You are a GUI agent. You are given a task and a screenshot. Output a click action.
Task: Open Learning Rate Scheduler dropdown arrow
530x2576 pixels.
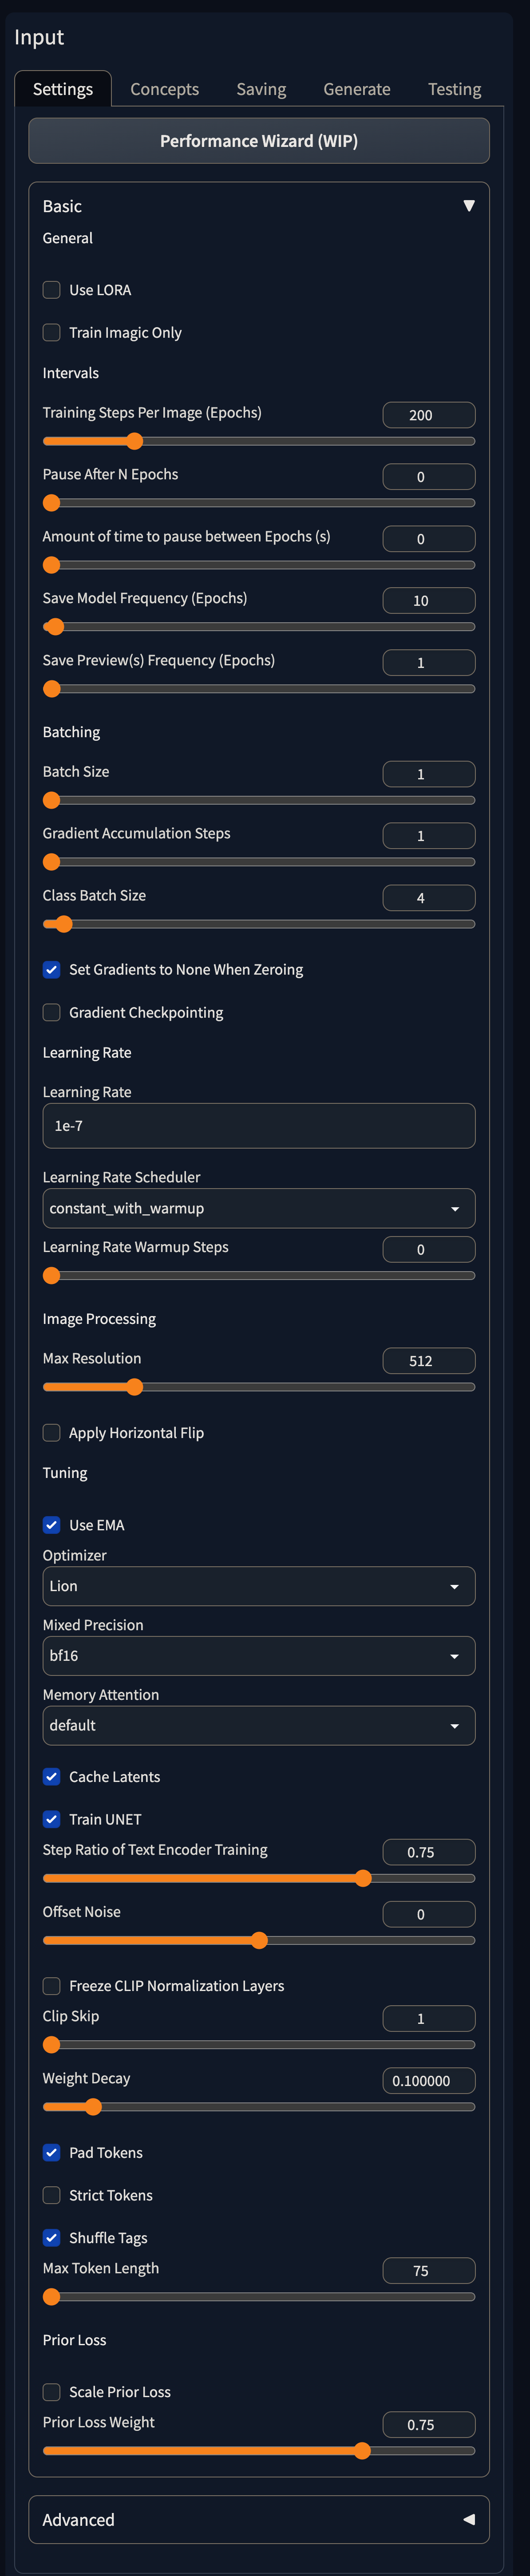tap(455, 1208)
